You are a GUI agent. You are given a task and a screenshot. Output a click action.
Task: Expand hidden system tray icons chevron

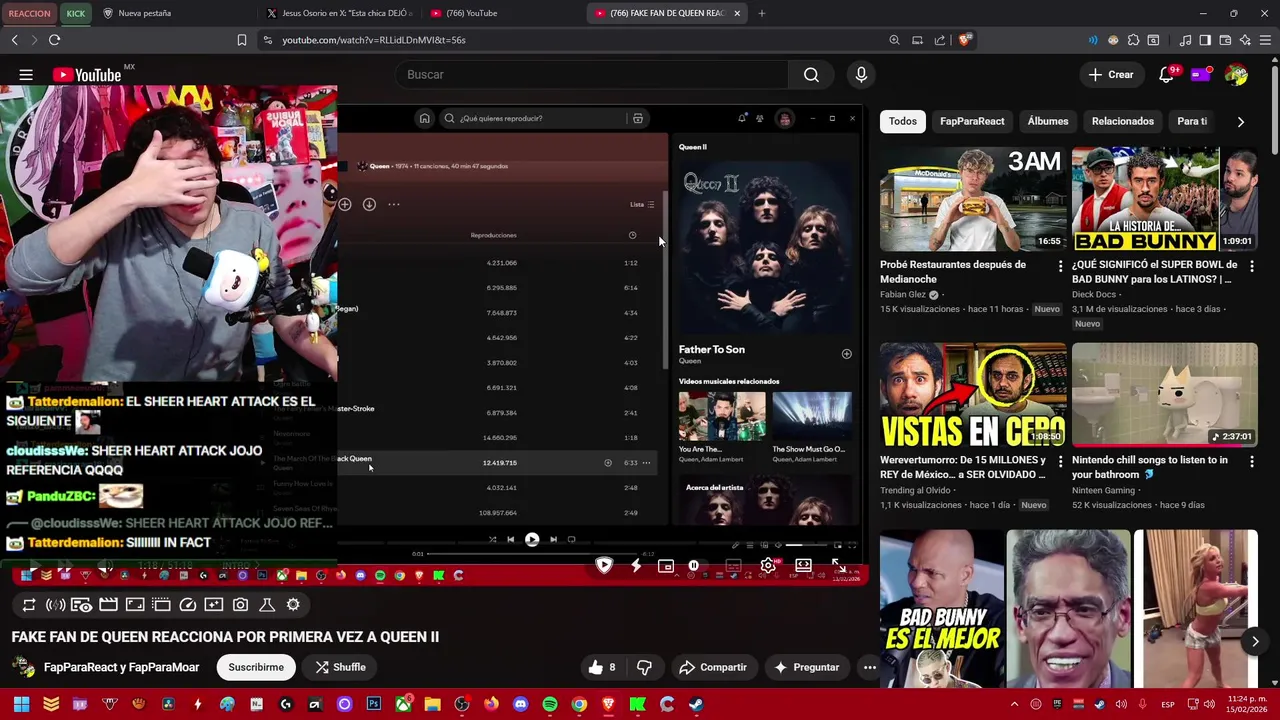[x=1014, y=705]
